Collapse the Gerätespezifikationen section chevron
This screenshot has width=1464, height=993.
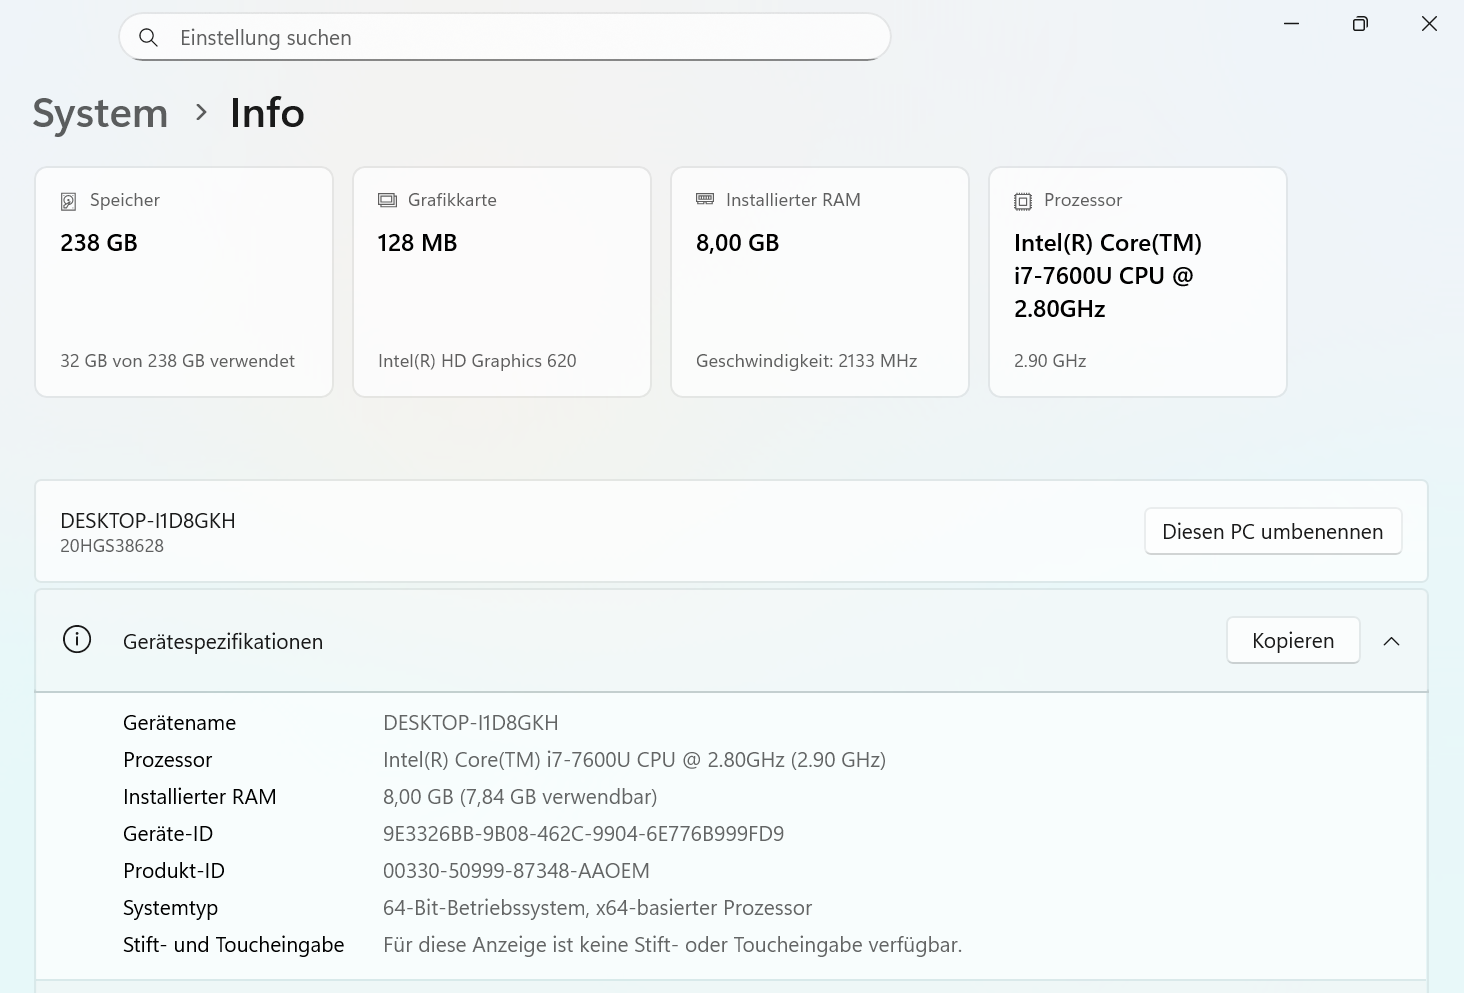(x=1391, y=641)
